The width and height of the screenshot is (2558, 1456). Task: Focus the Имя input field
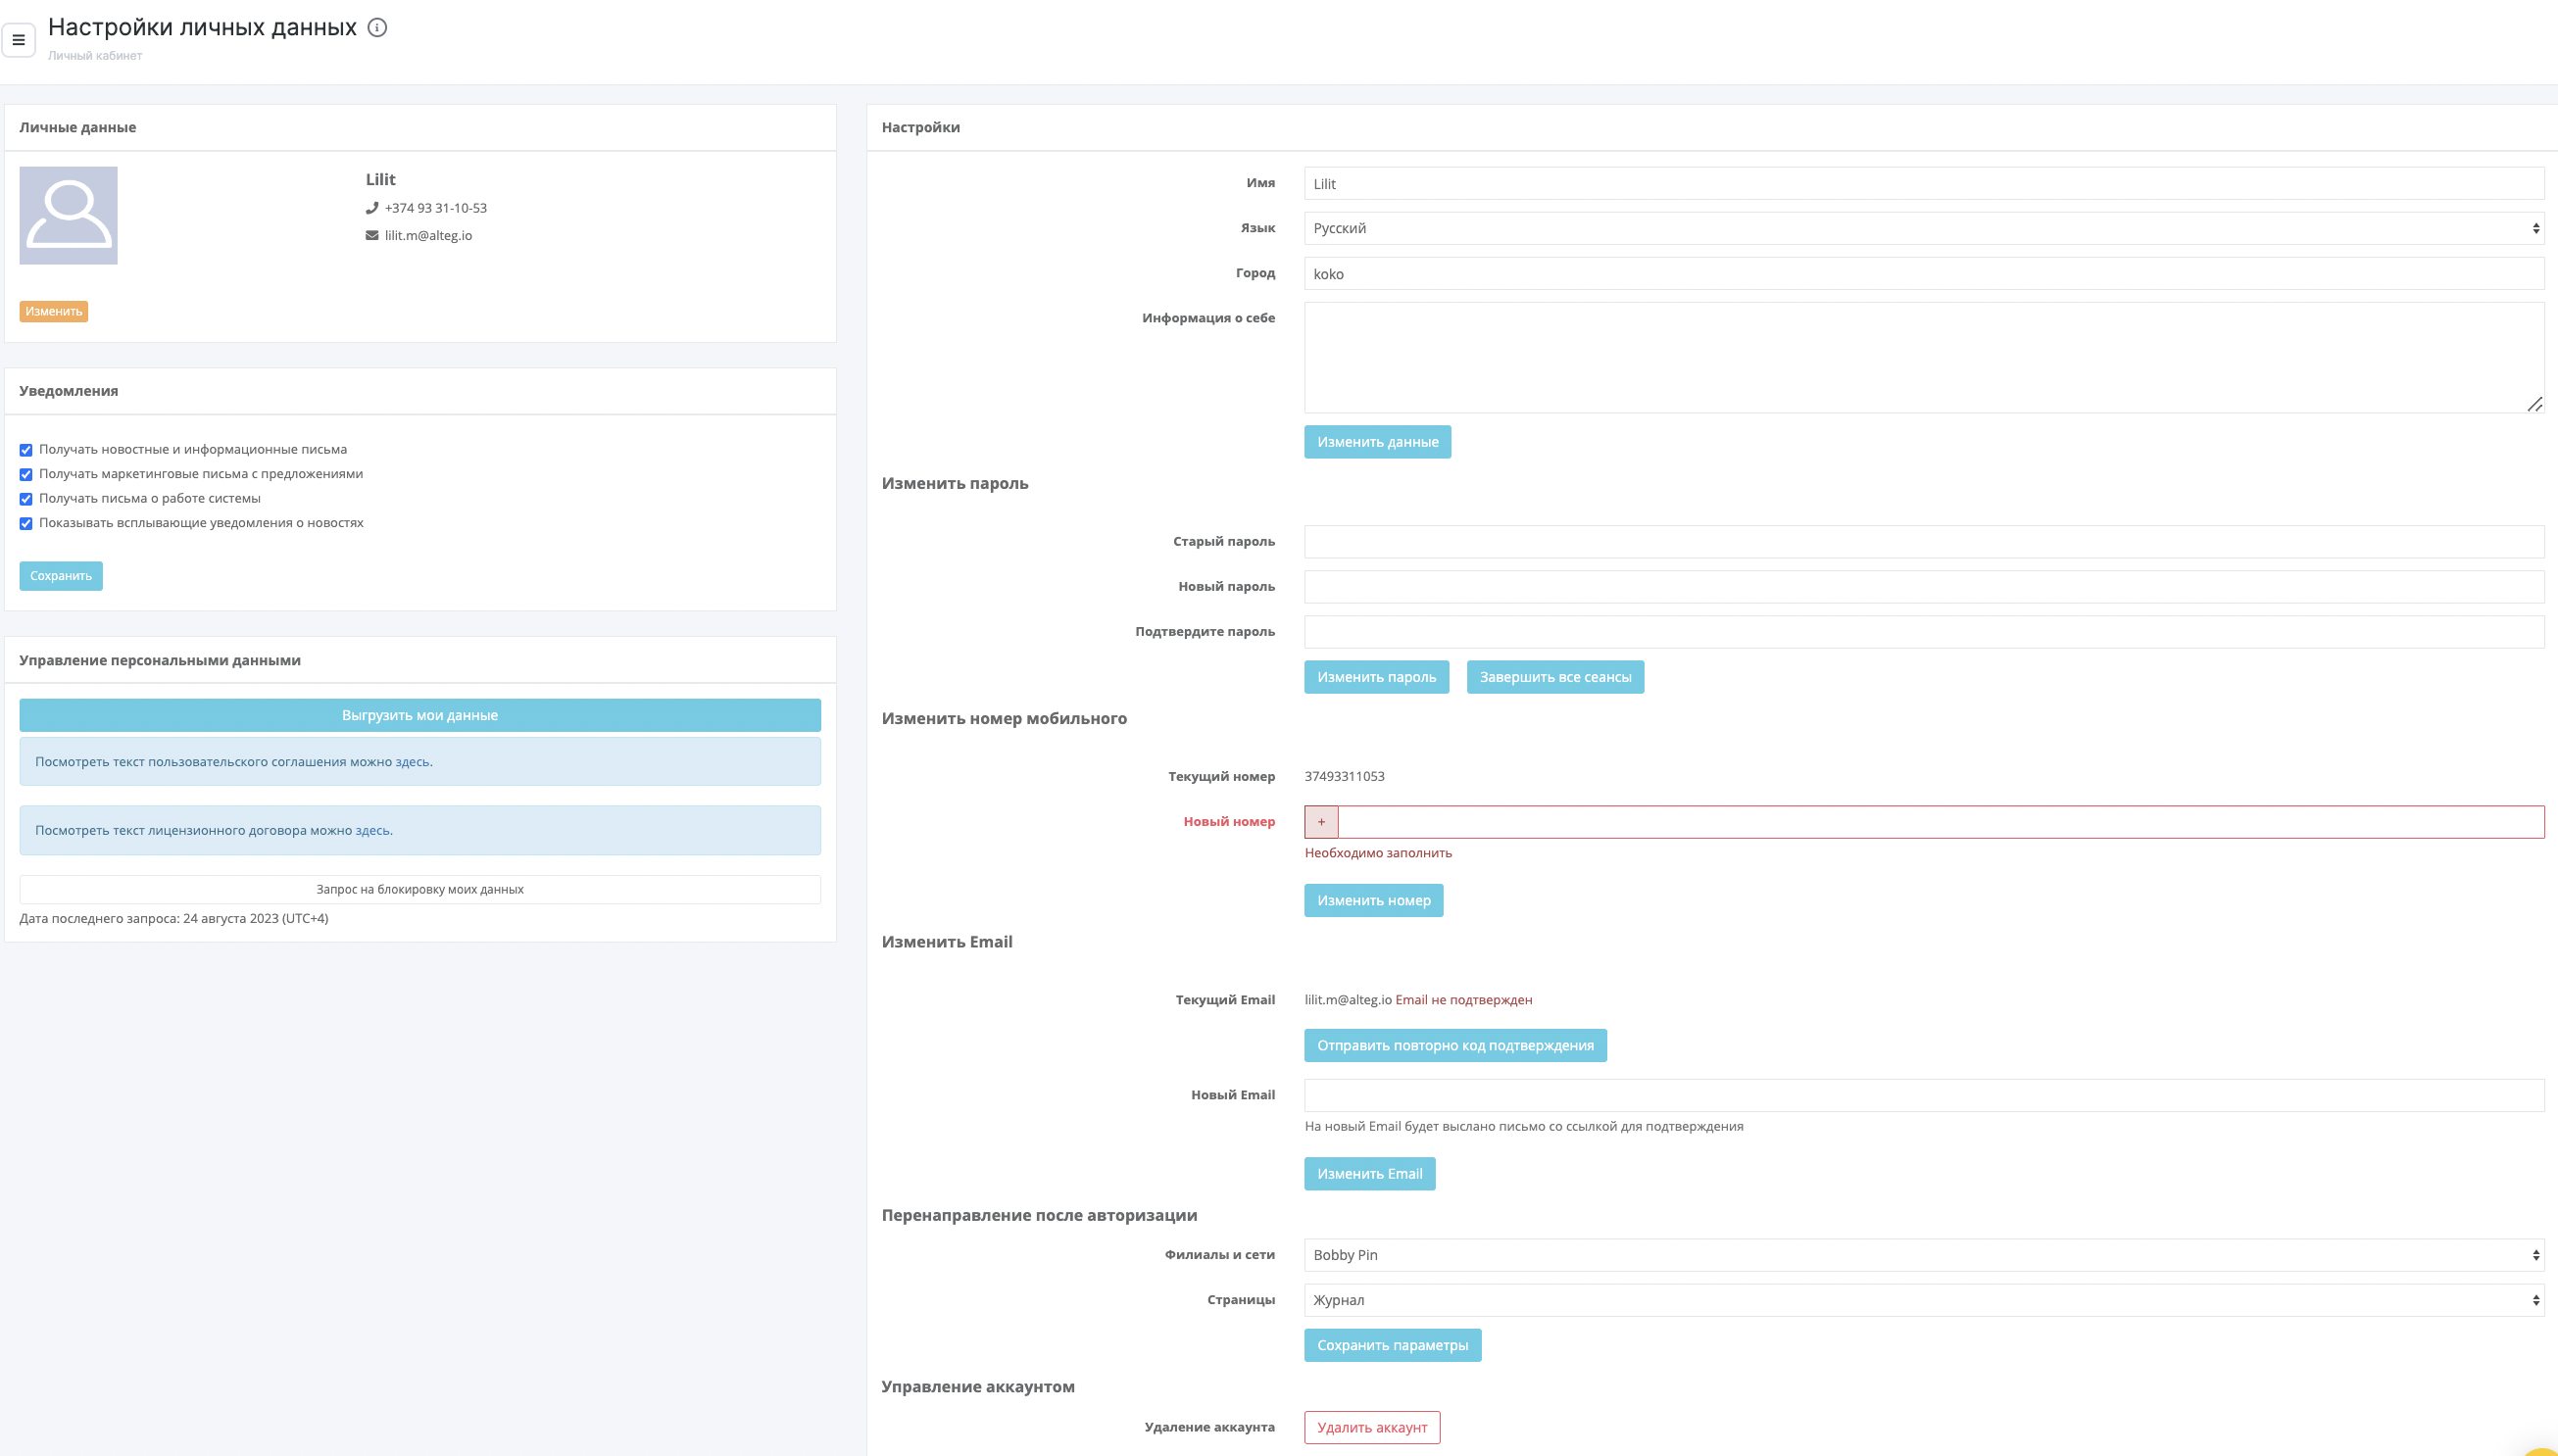(x=1924, y=184)
